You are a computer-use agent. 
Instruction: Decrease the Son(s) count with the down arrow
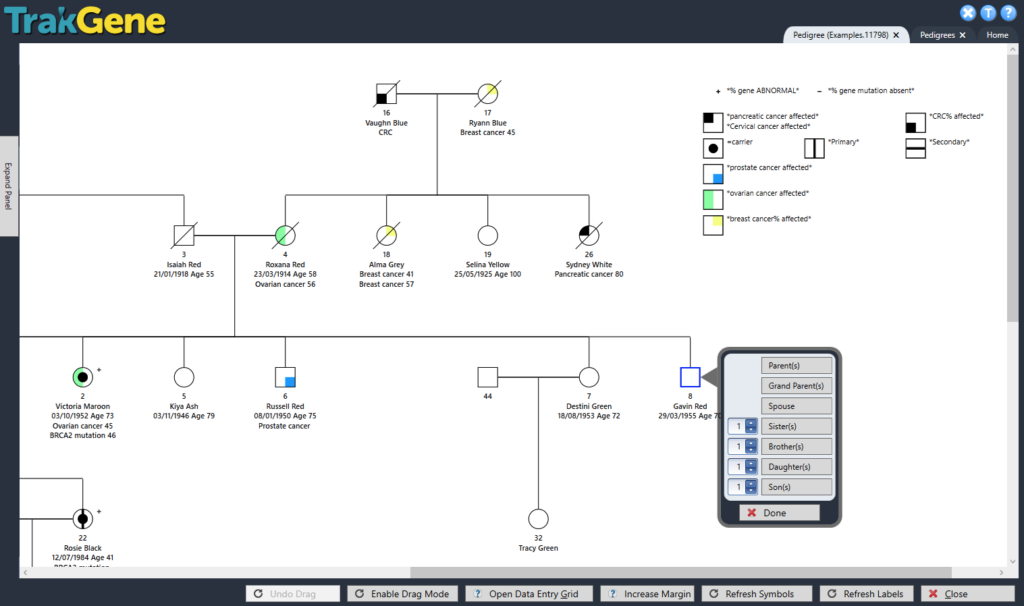[x=751, y=491]
